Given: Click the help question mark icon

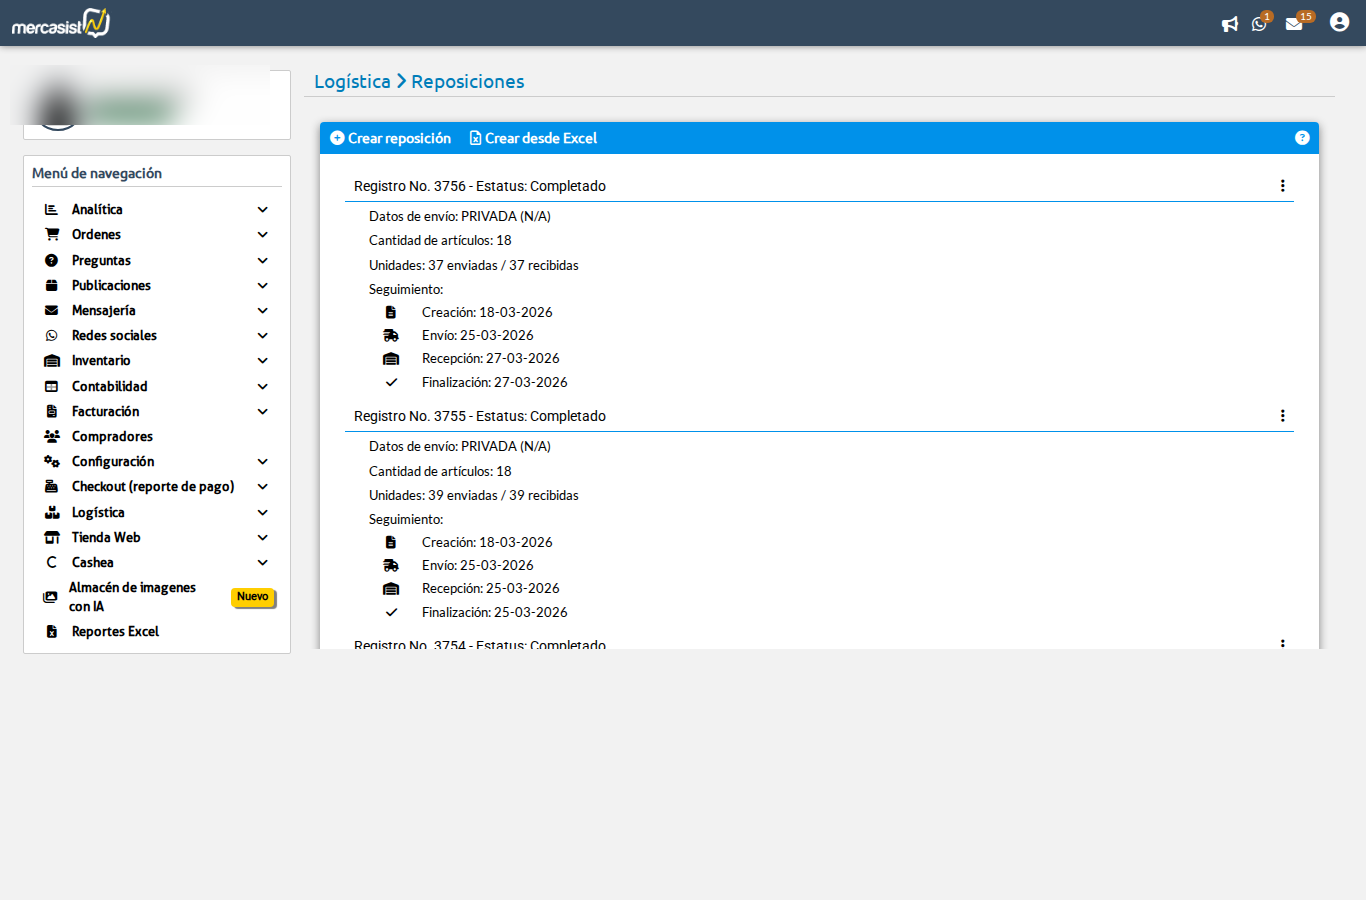Looking at the screenshot, I should 1301,138.
